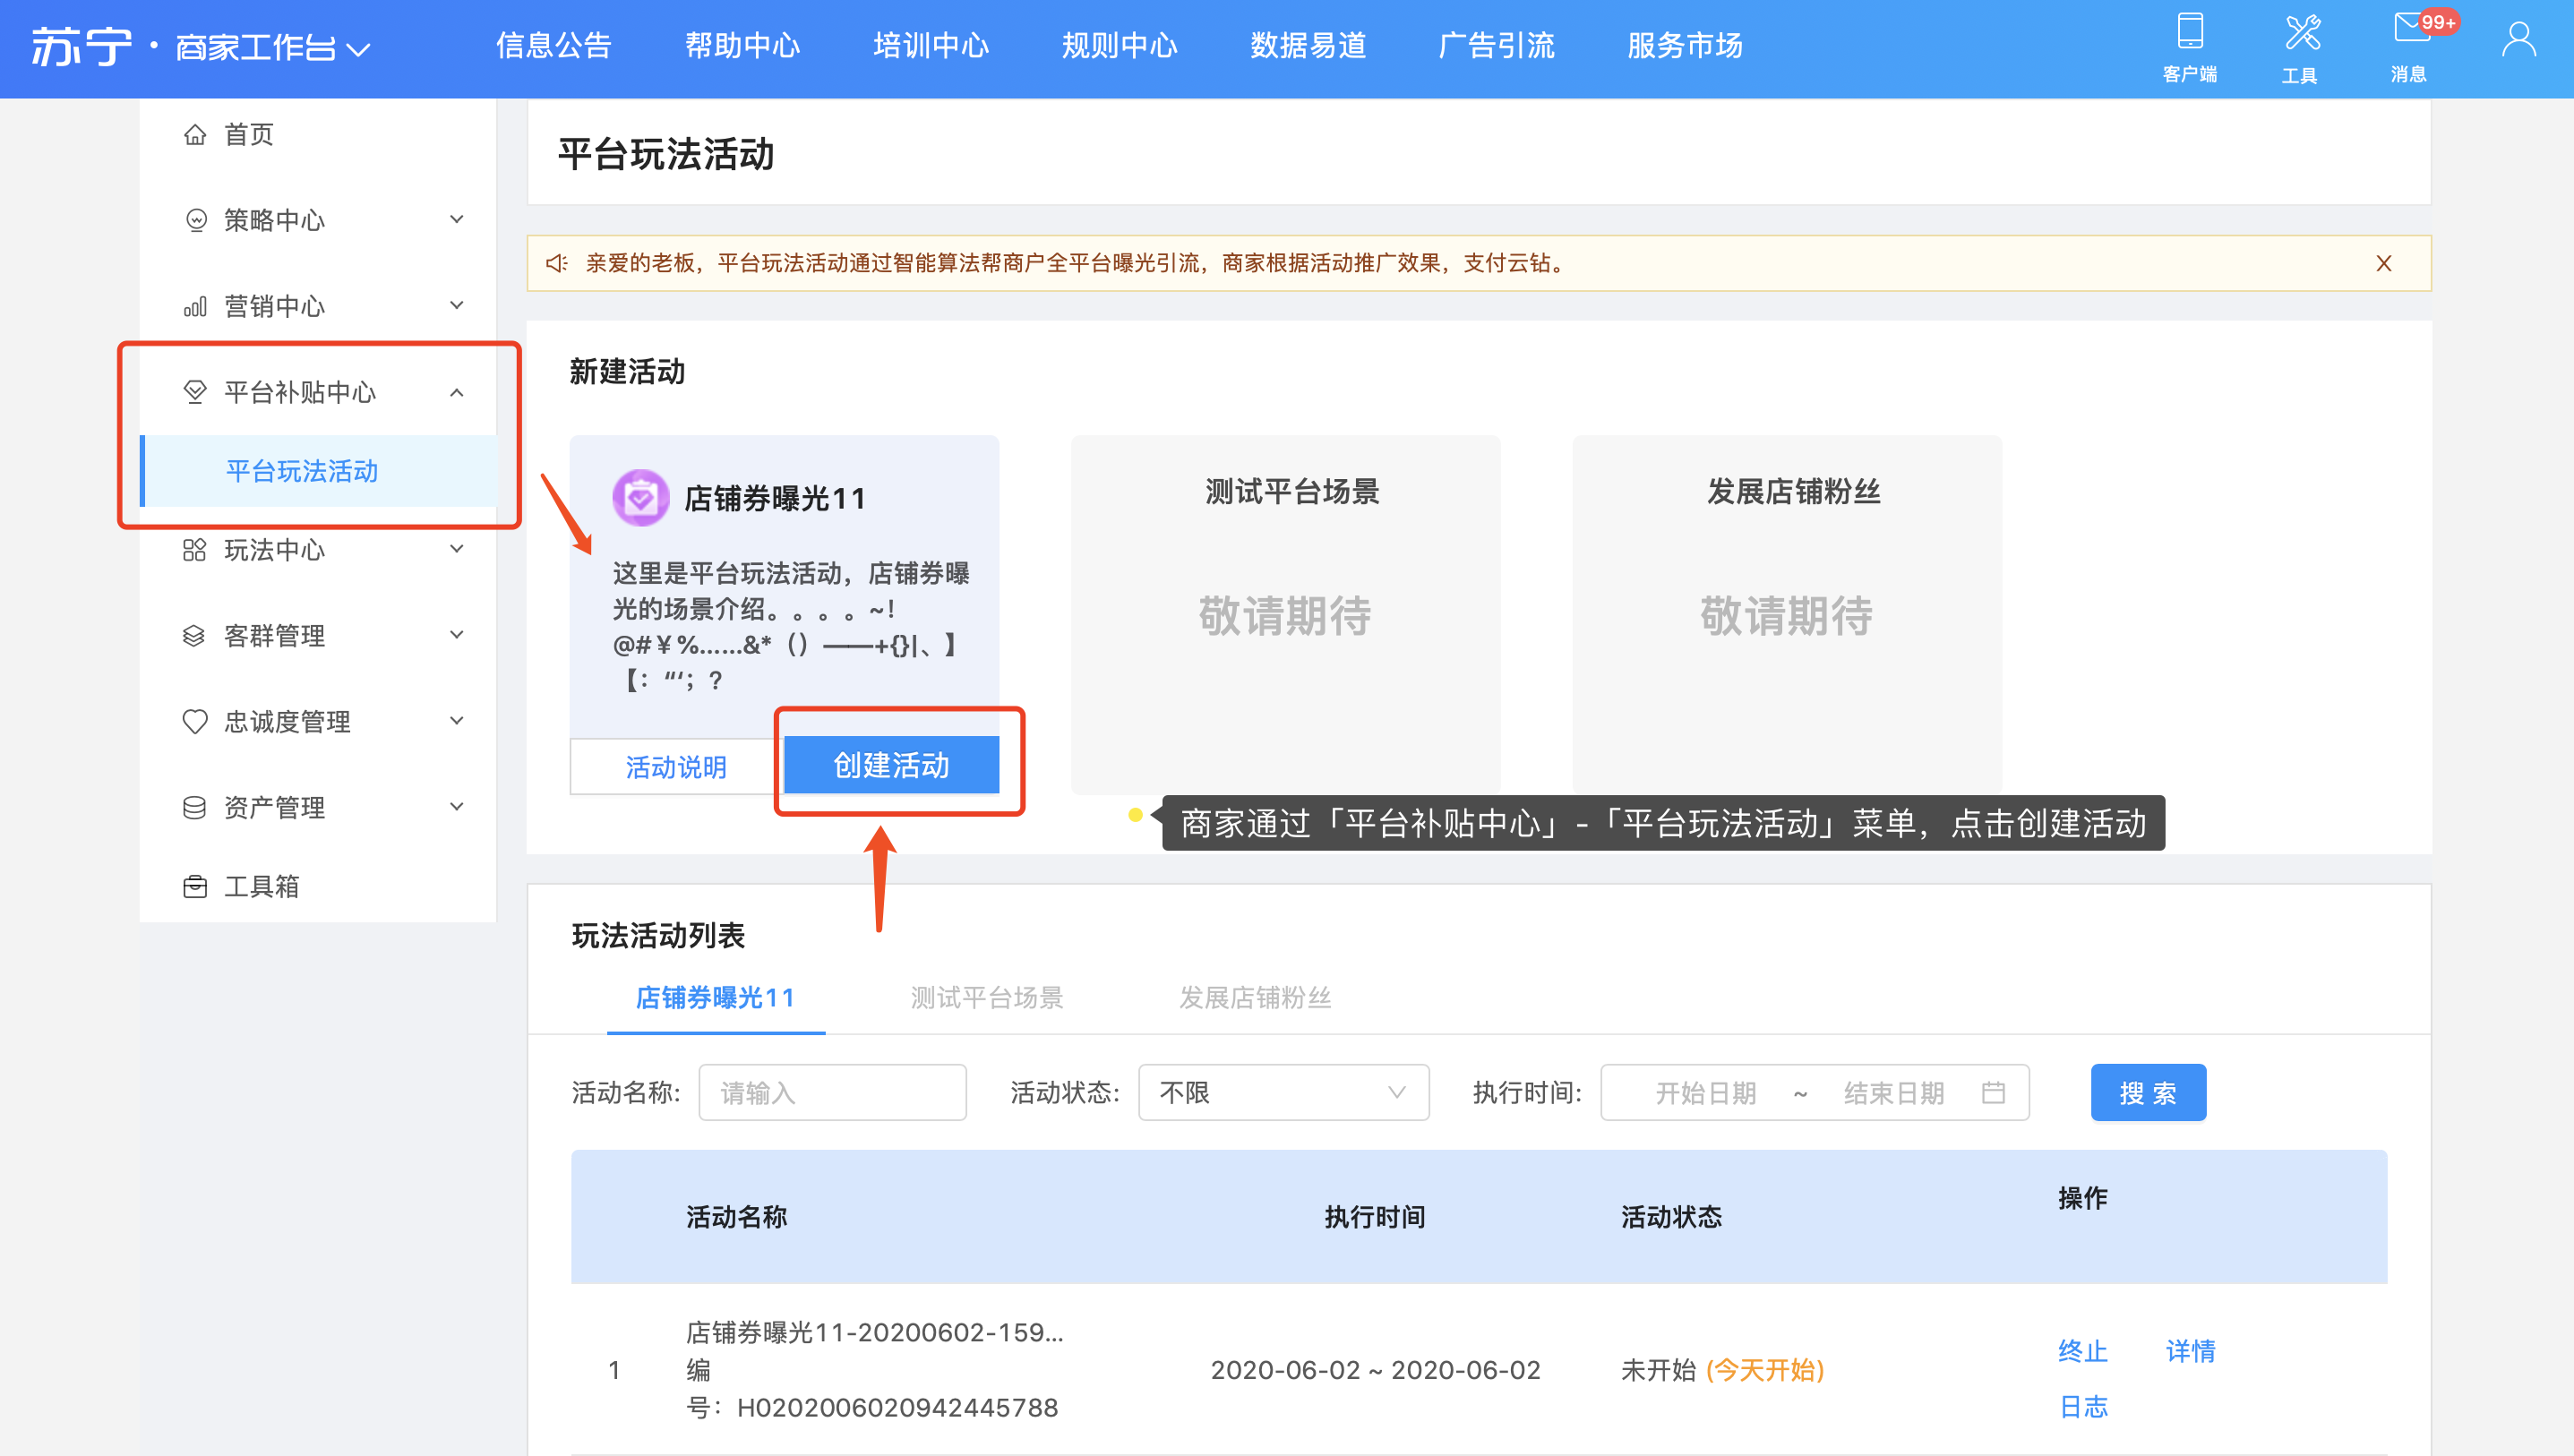Click the 首页 home icon
Screen dimensions: 2574x1456
(195, 134)
